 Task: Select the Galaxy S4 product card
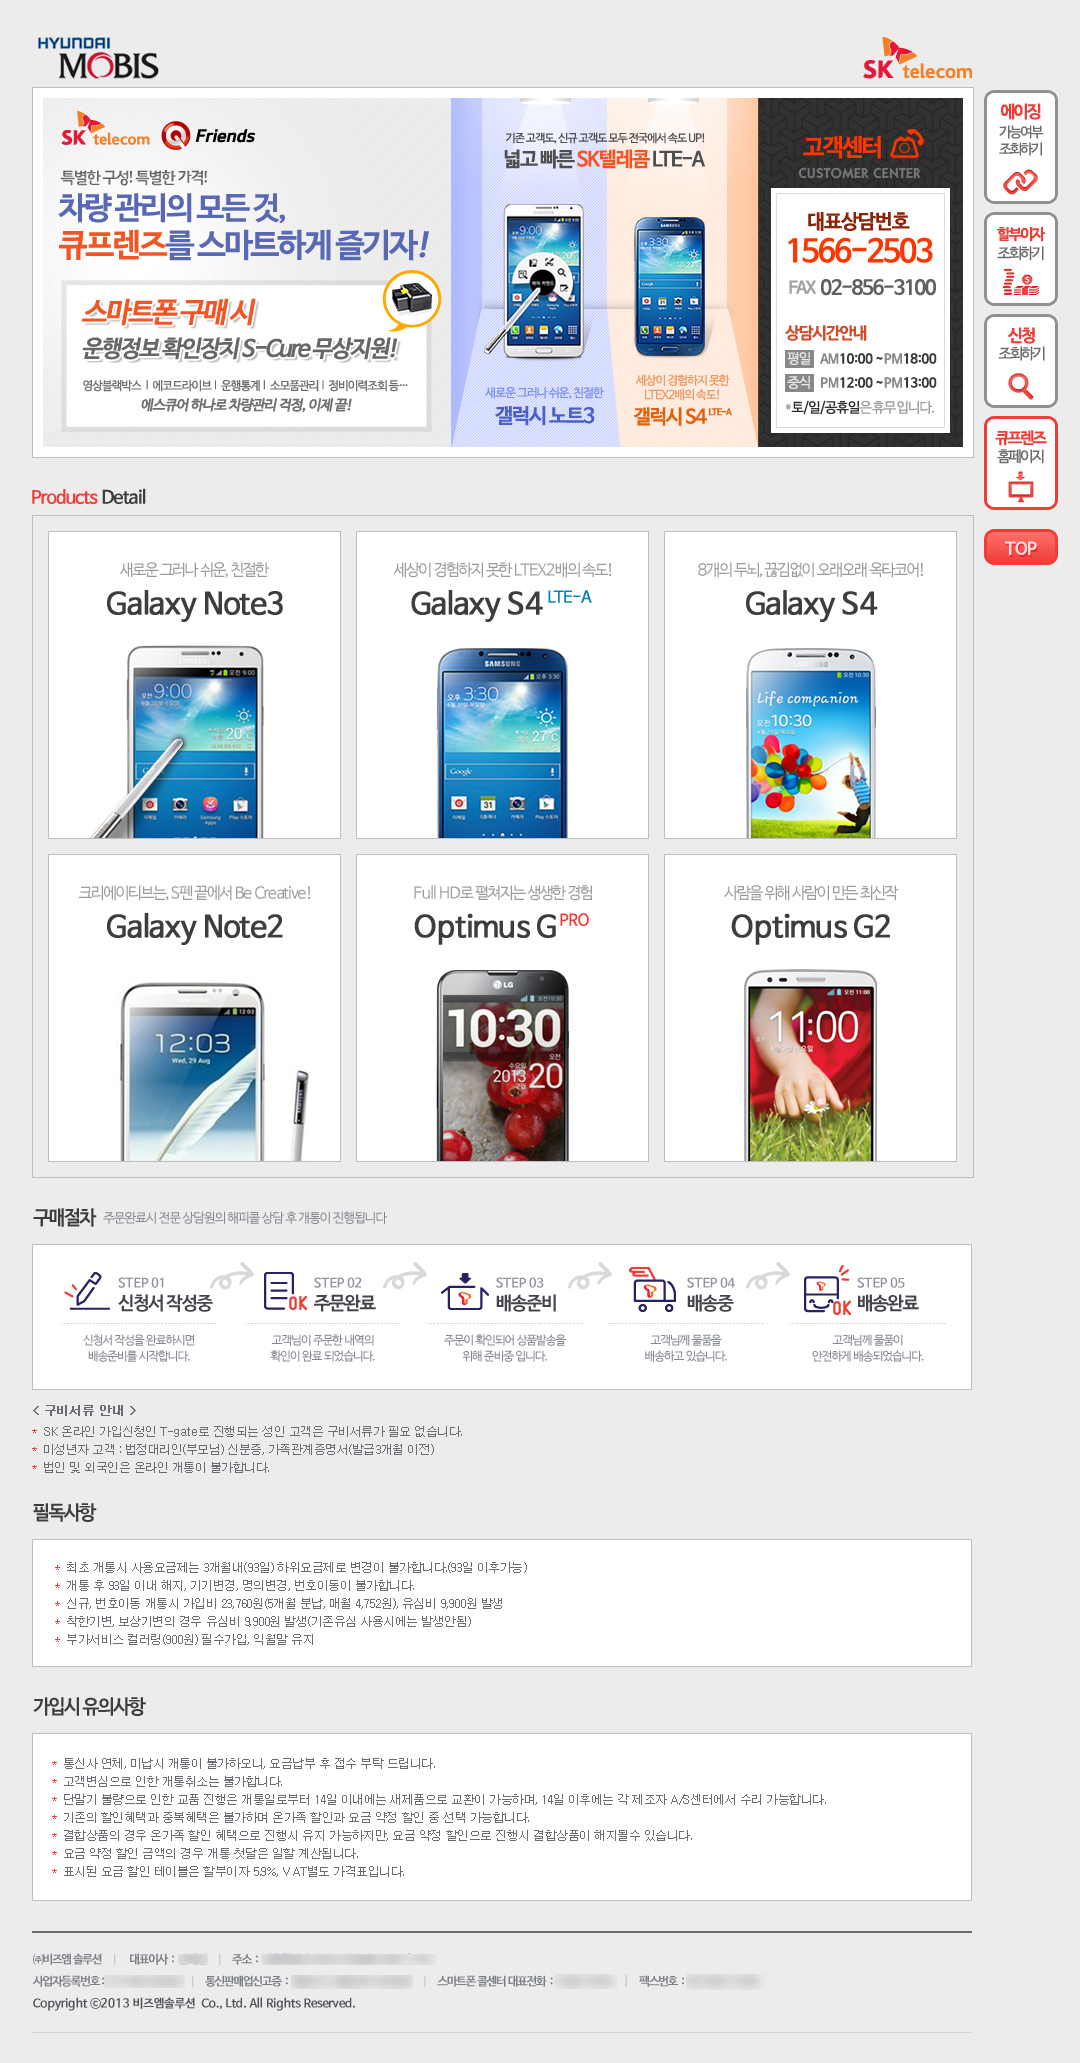point(810,685)
